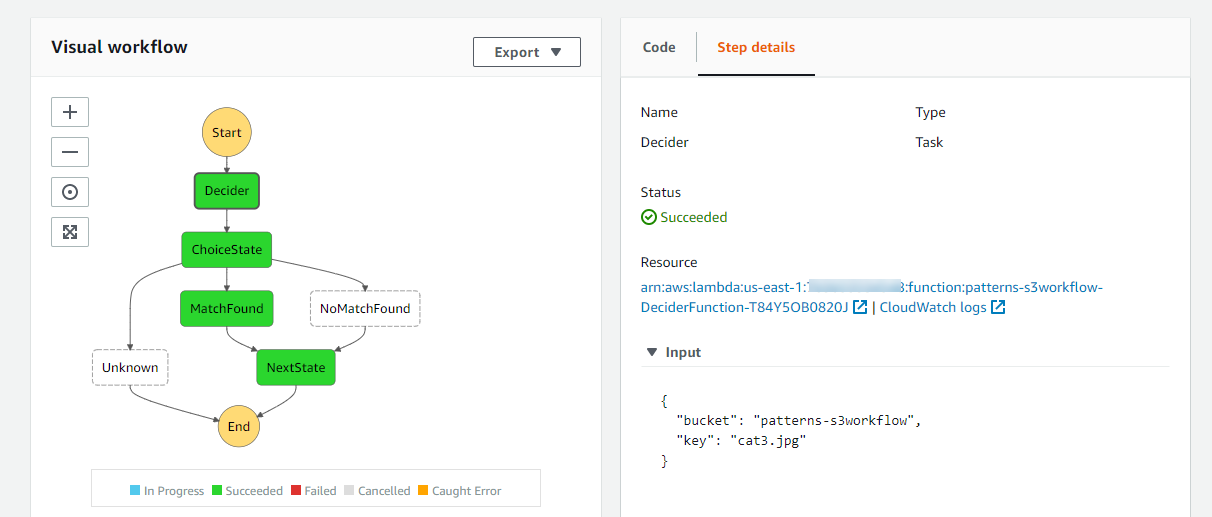This screenshot has height=517, width=1212.
Task: Click the Cancelled legend swatch
Action: [x=349, y=491]
